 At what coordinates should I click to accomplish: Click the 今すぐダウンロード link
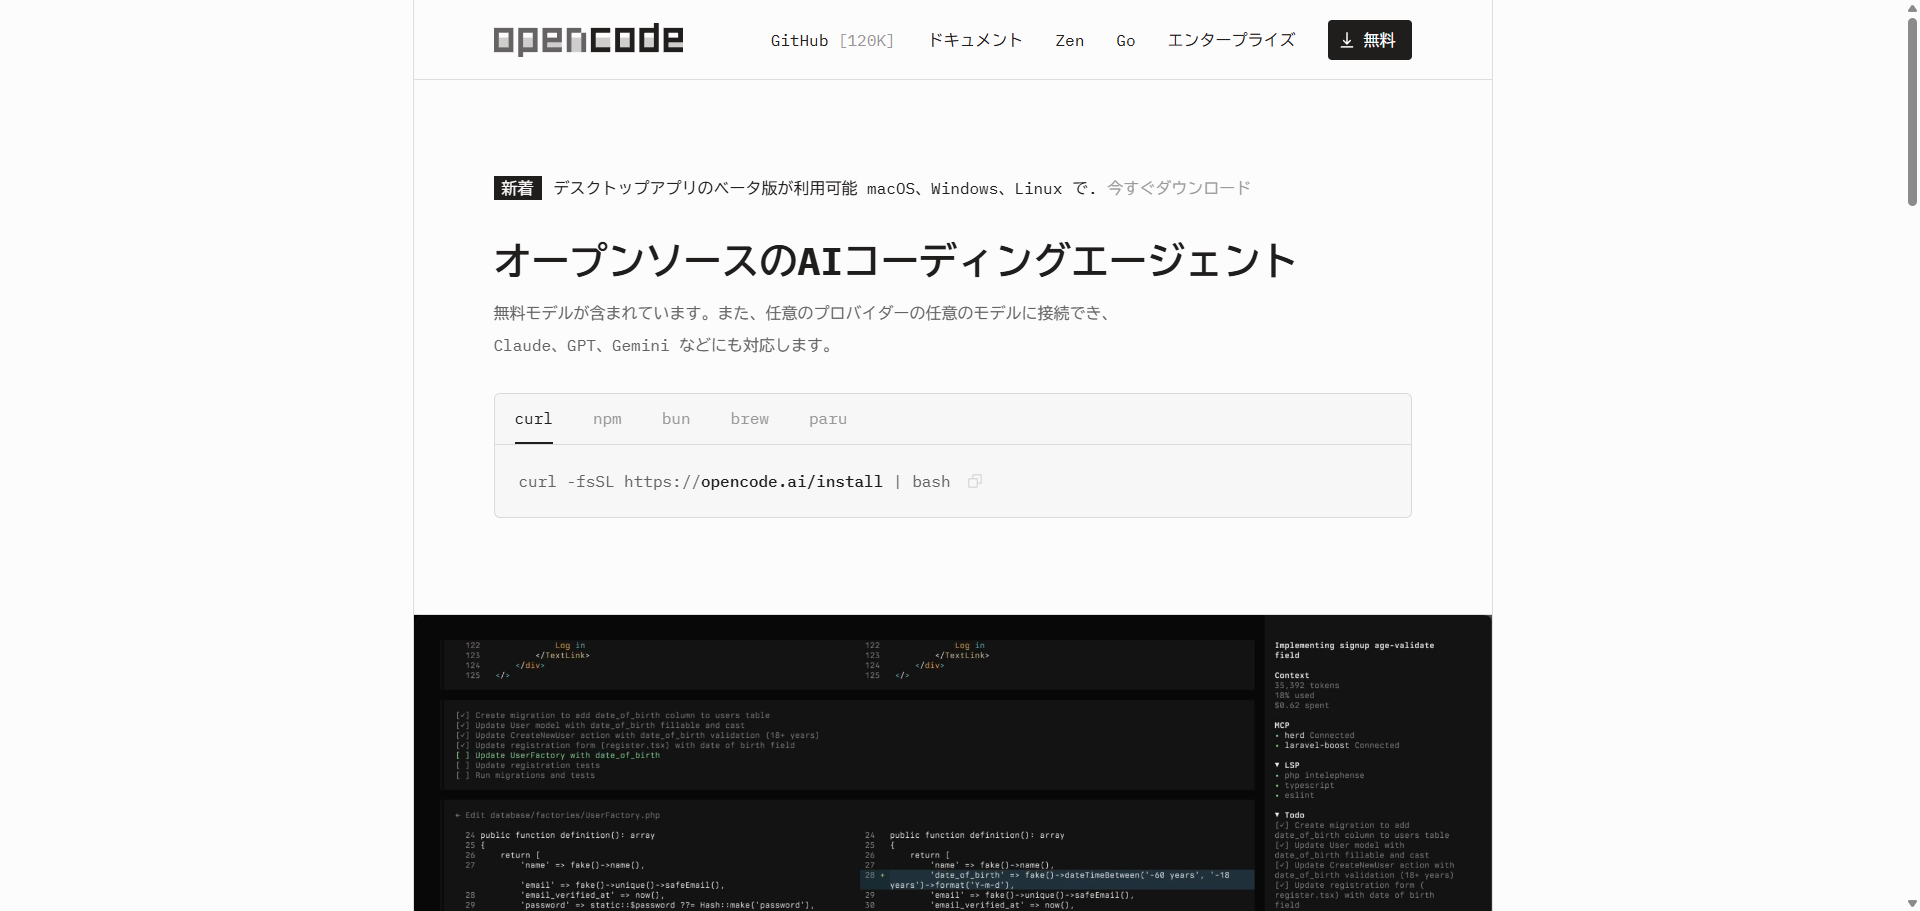click(1178, 188)
